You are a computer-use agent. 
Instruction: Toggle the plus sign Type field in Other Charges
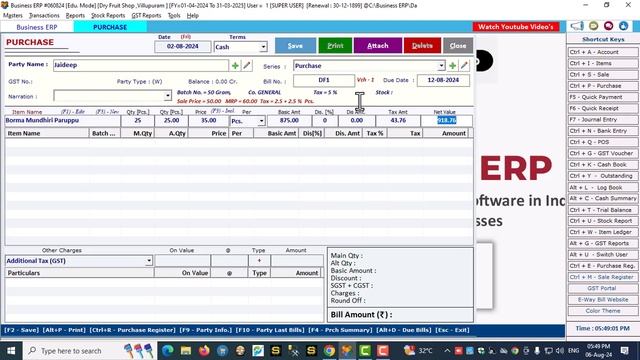click(259, 260)
